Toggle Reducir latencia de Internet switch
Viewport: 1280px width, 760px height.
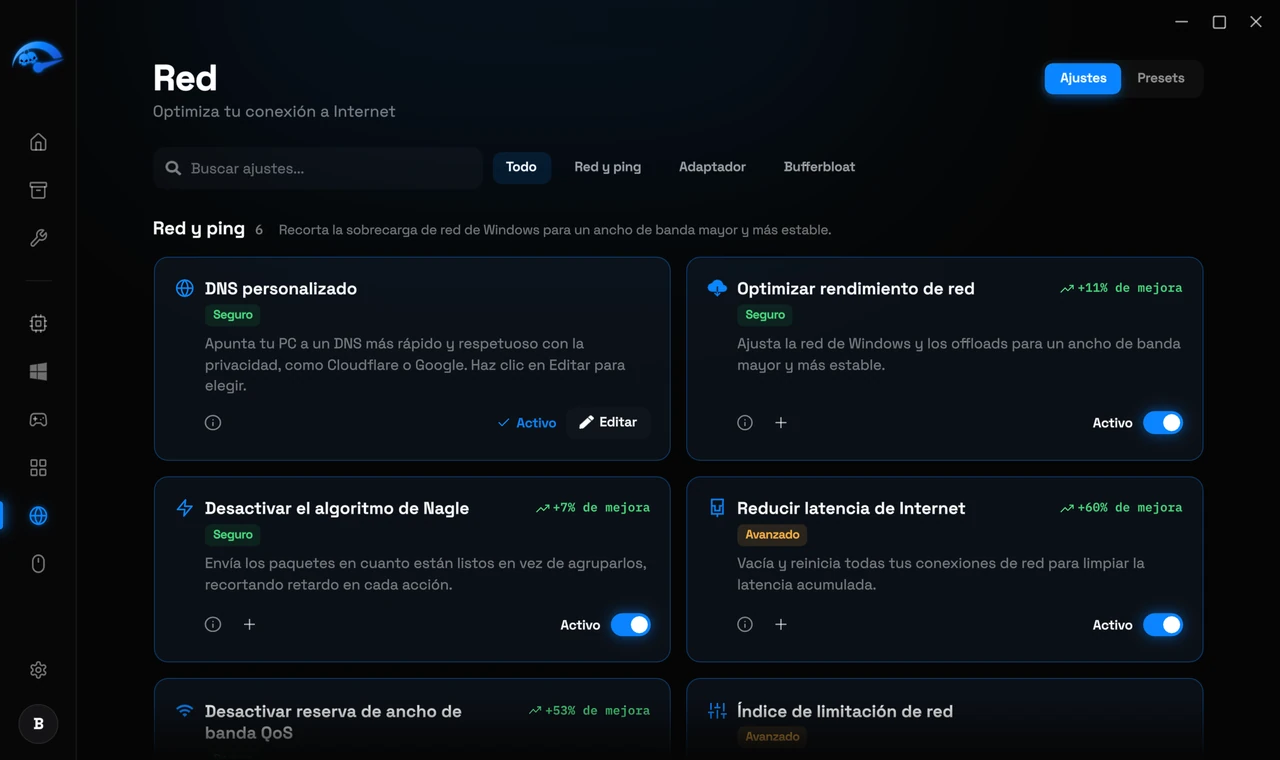pyautogui.click(x=1163, y=625)
